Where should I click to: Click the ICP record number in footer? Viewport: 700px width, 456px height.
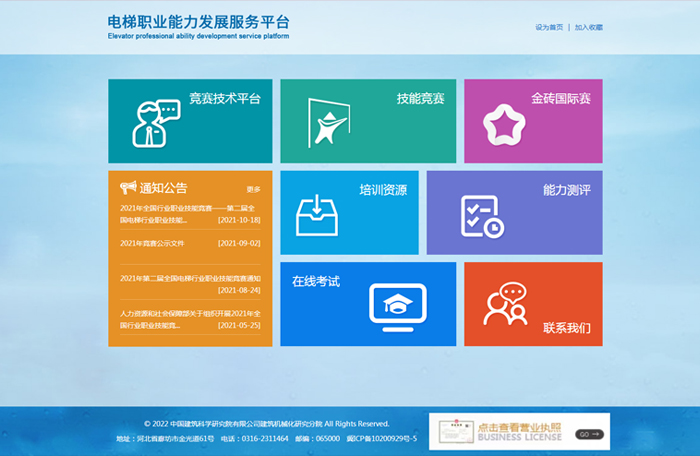382,439
